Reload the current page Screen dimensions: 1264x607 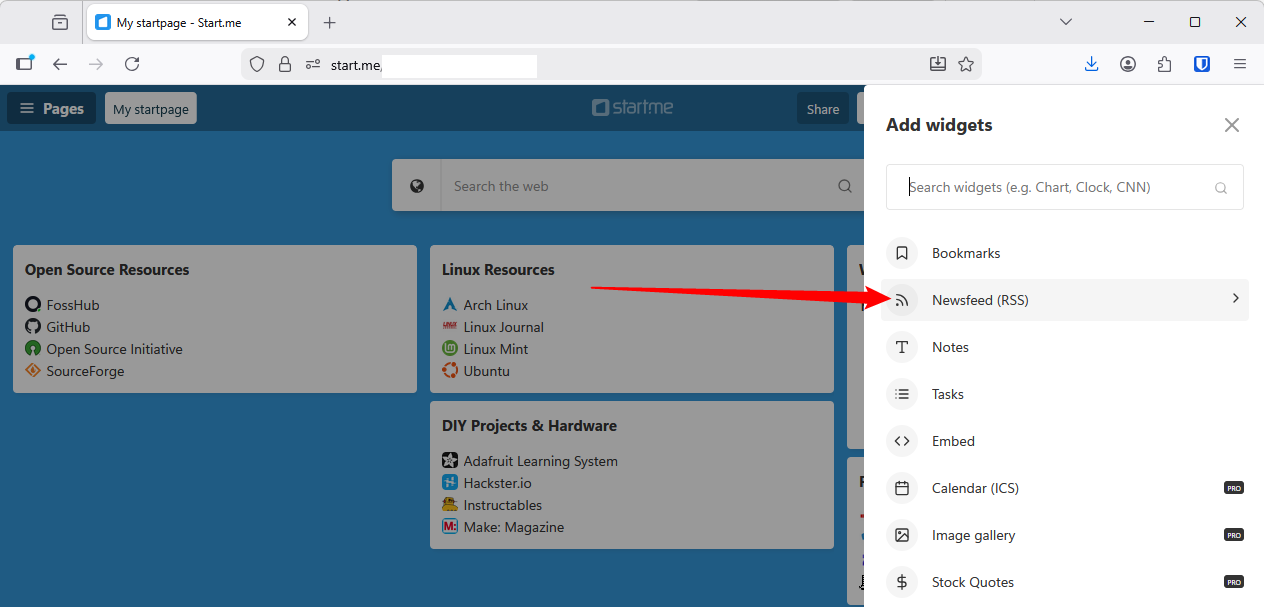click(x=132, y=64)
